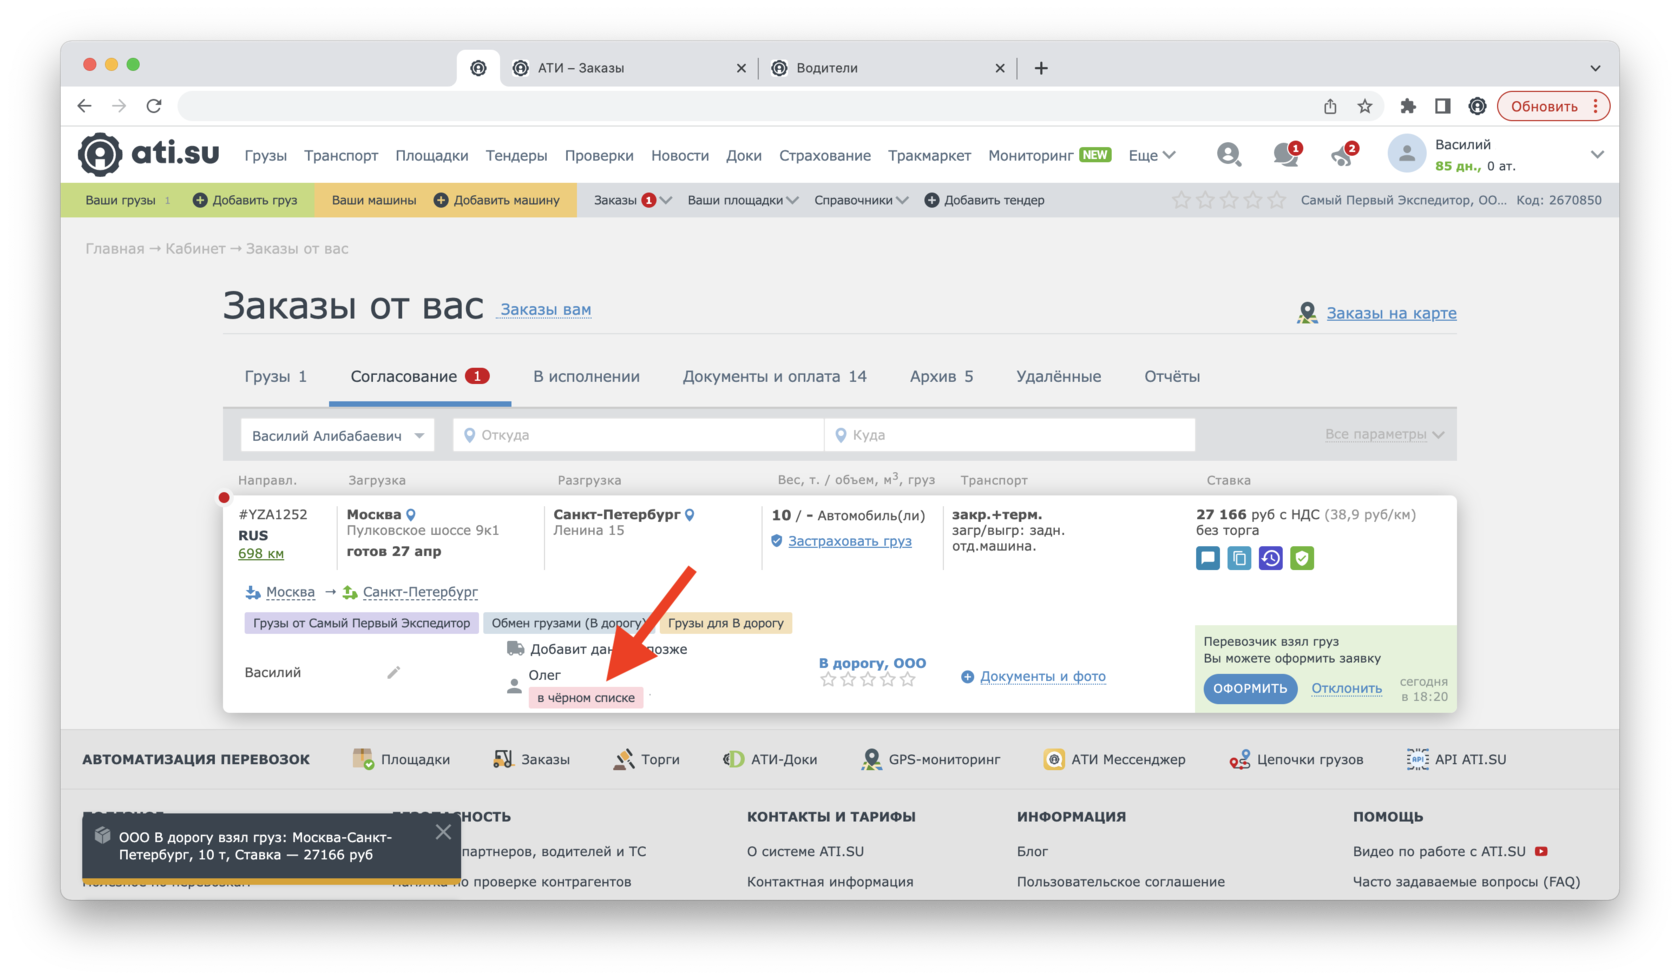Open Цепочки грузов in the footer bar
The image size is (1680, 980).
[1296, 759]
